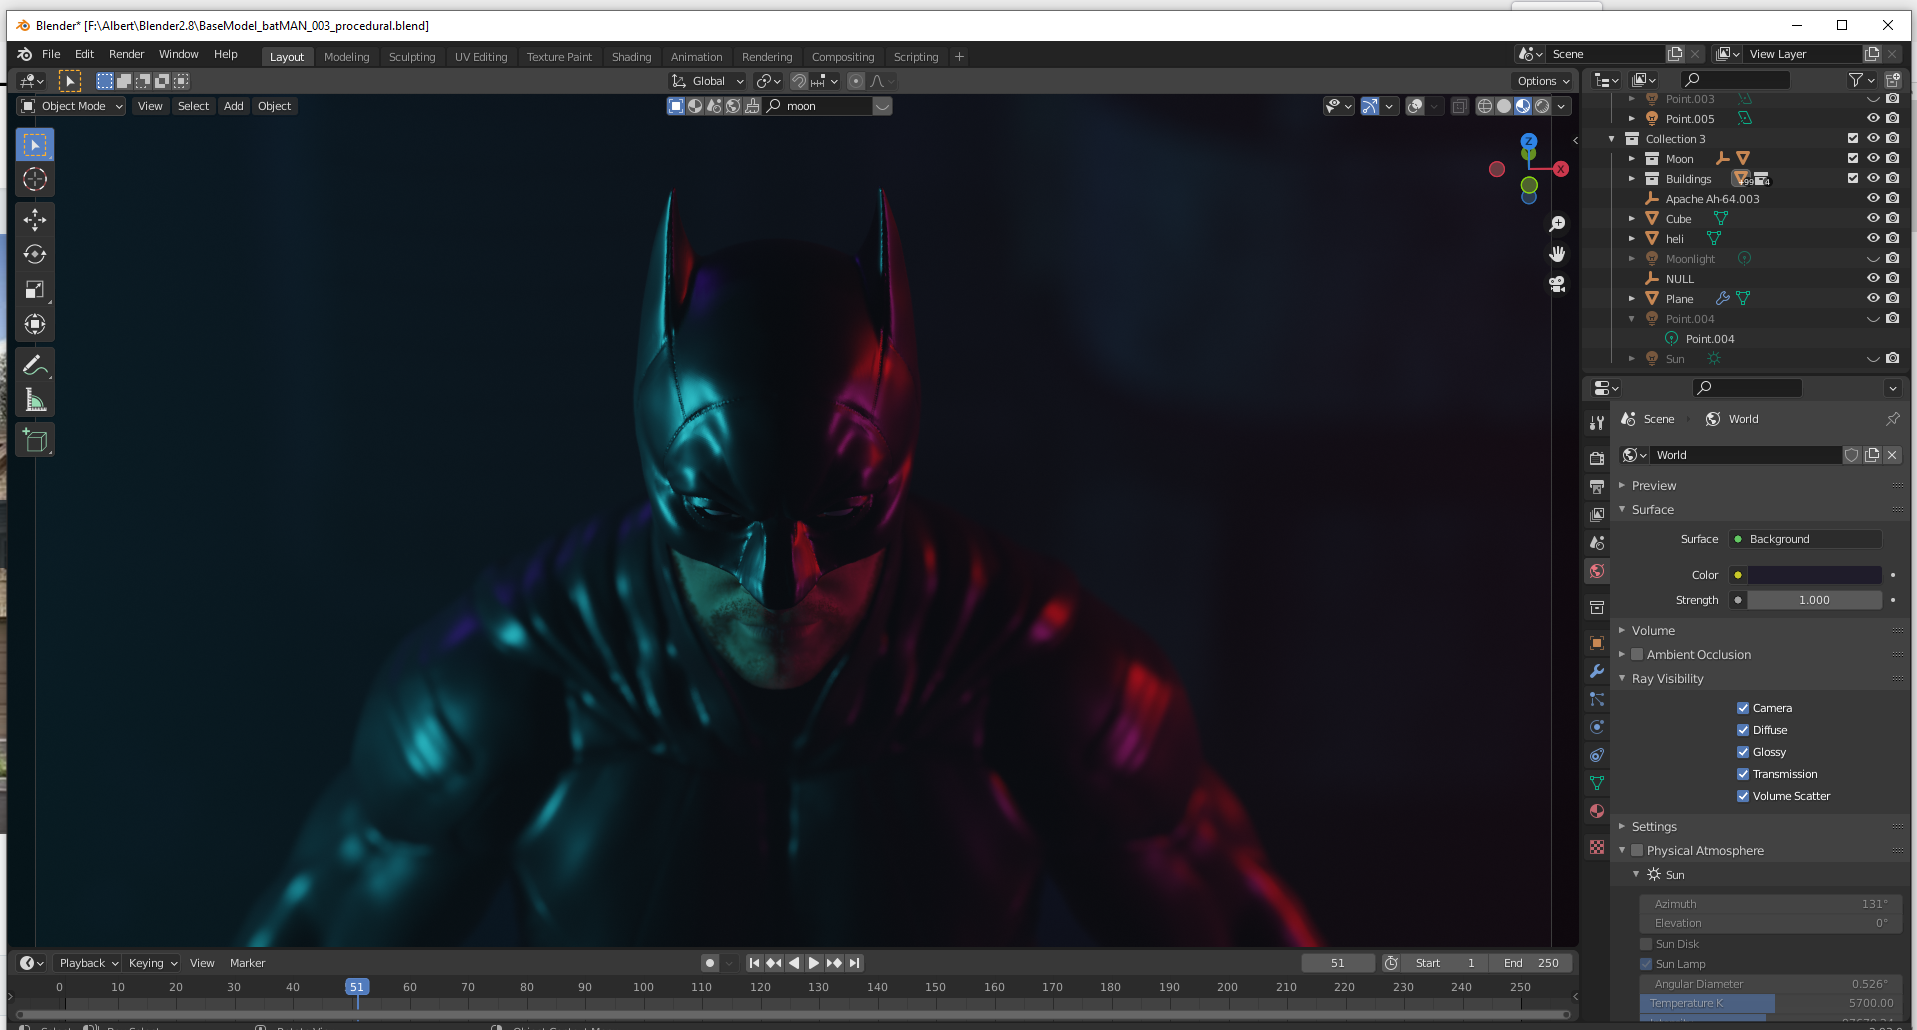Open the Options button in header
The width and height of the screenshot is (1917, 1030).
[x=1543, y=81]
